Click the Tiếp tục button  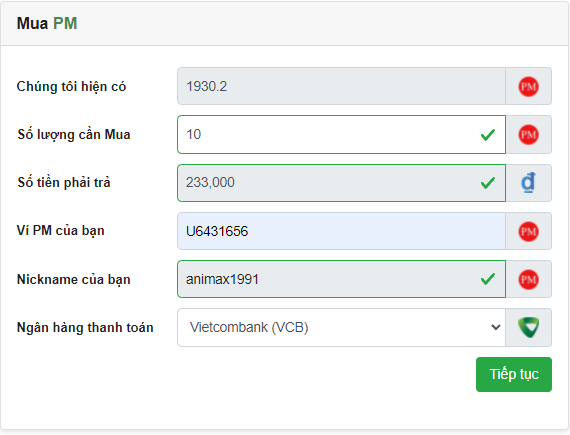click(x=514, y=374)
